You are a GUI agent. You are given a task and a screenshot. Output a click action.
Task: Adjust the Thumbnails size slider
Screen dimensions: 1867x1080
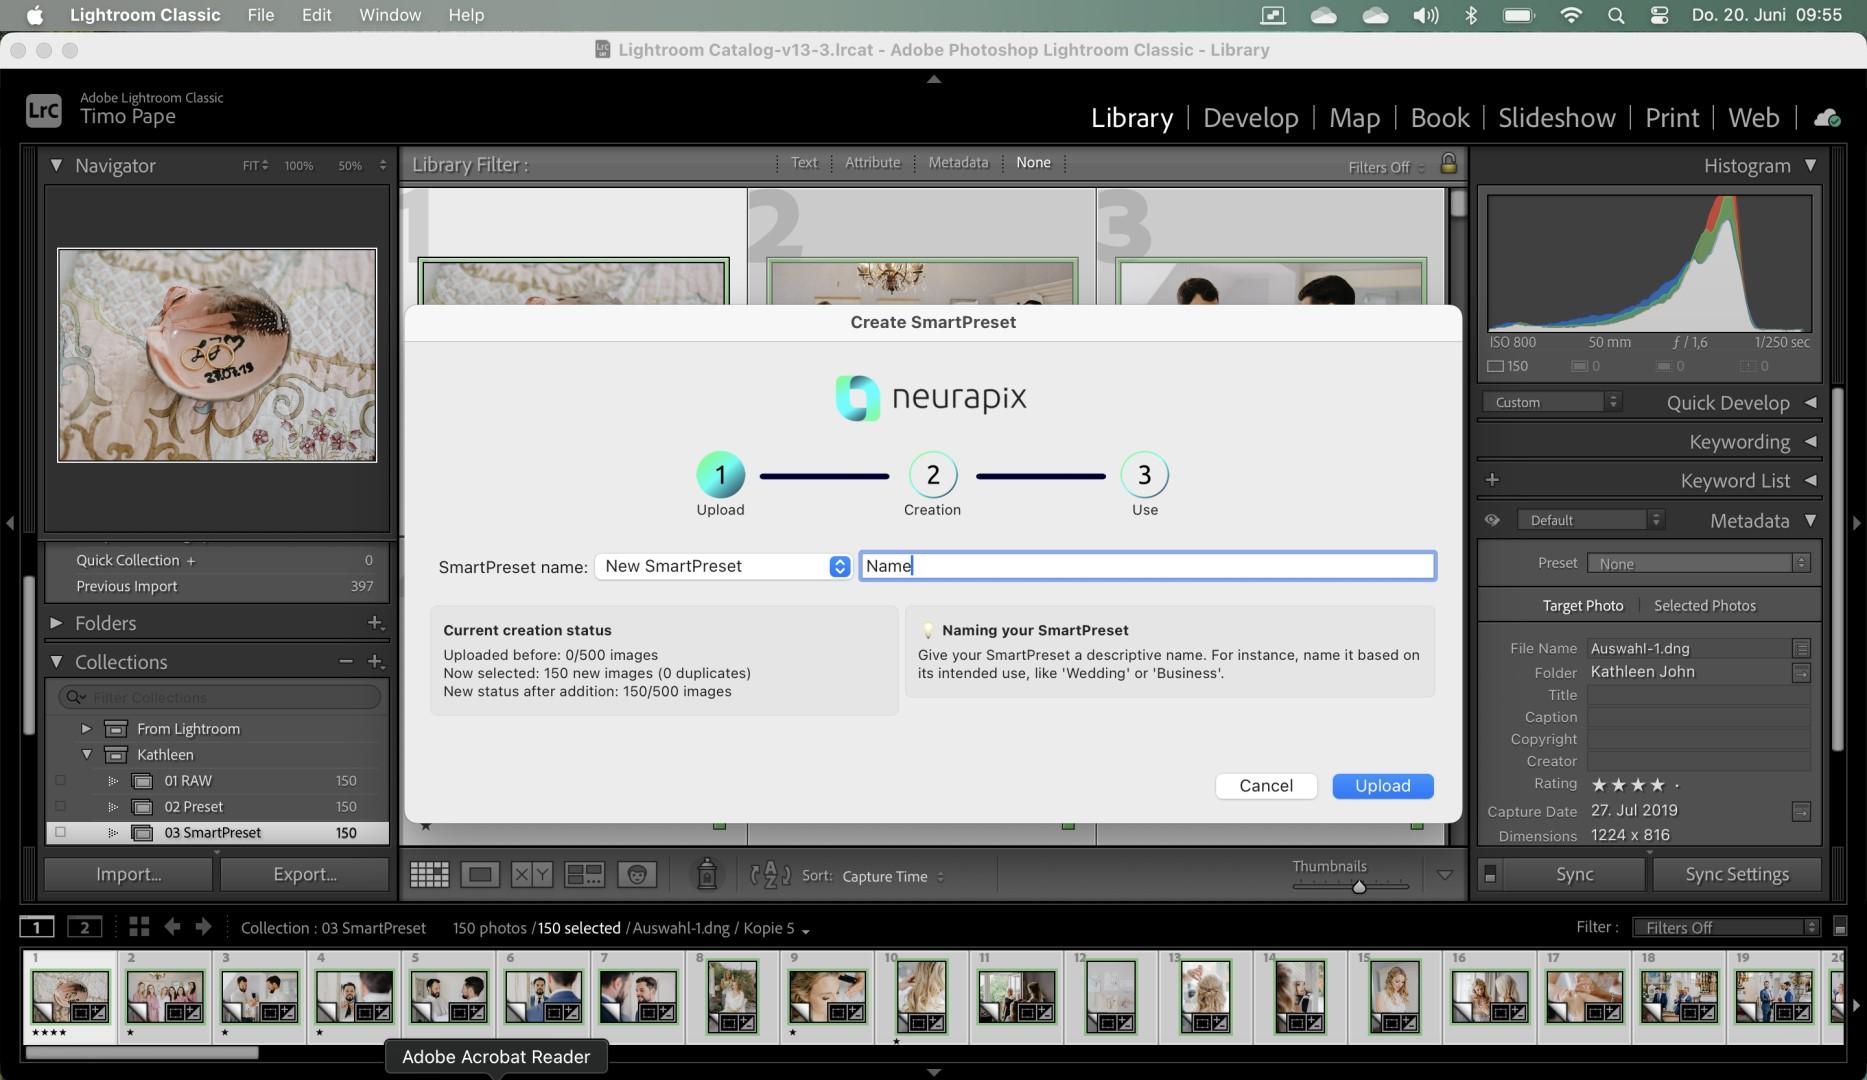[x=1359, y=887]
